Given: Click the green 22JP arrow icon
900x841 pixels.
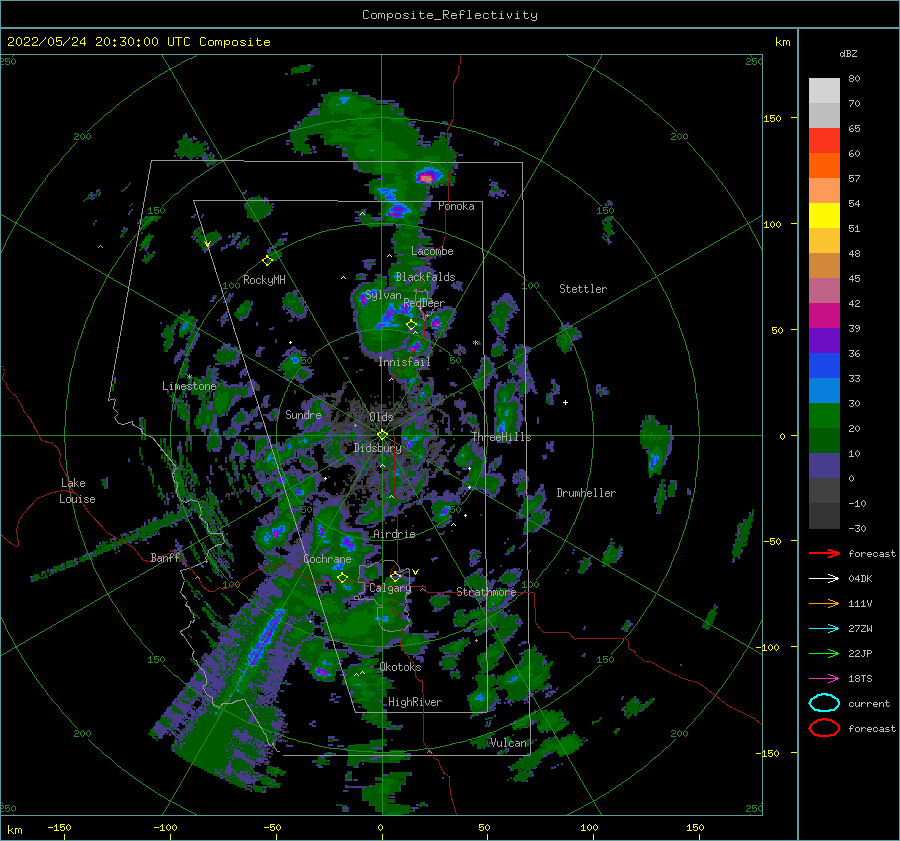Looking at the screenshot, I should (824, 653).
